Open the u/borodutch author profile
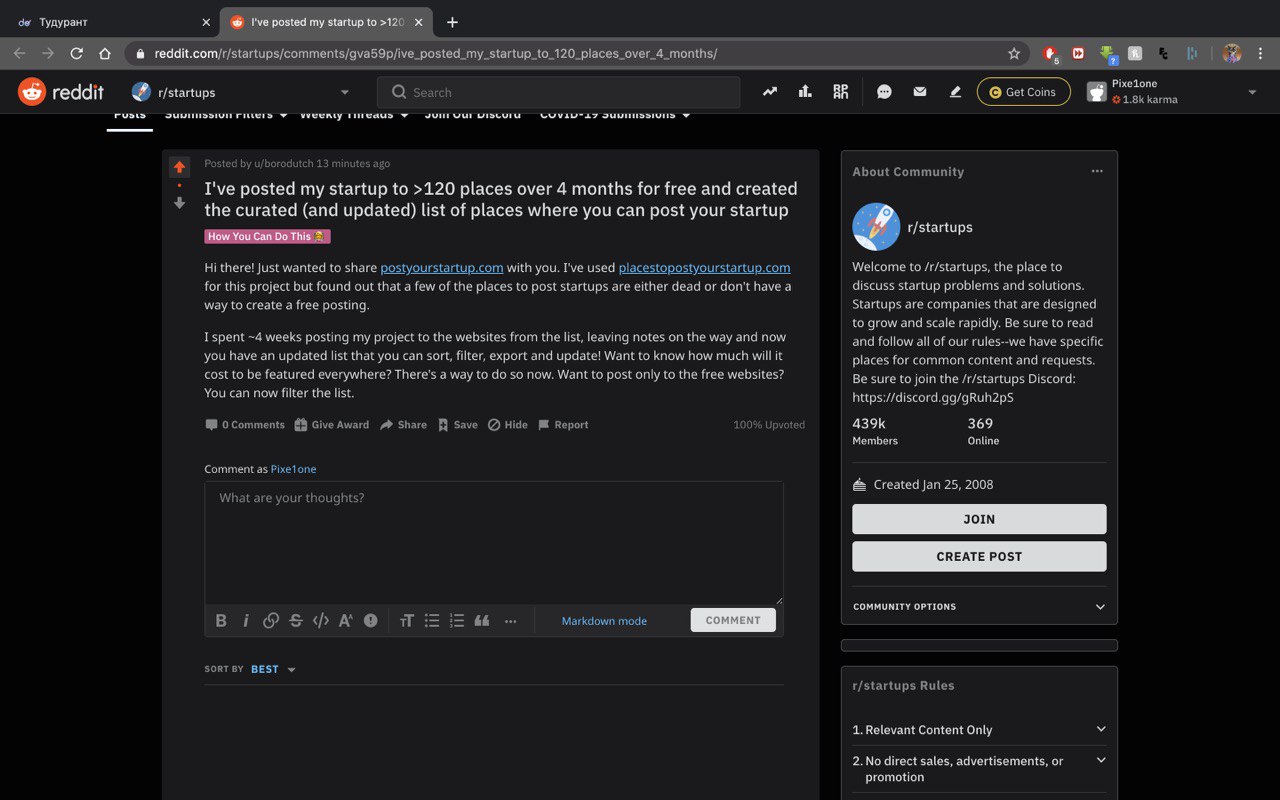Screen dimensions: 1280x800 click(283, 163)
